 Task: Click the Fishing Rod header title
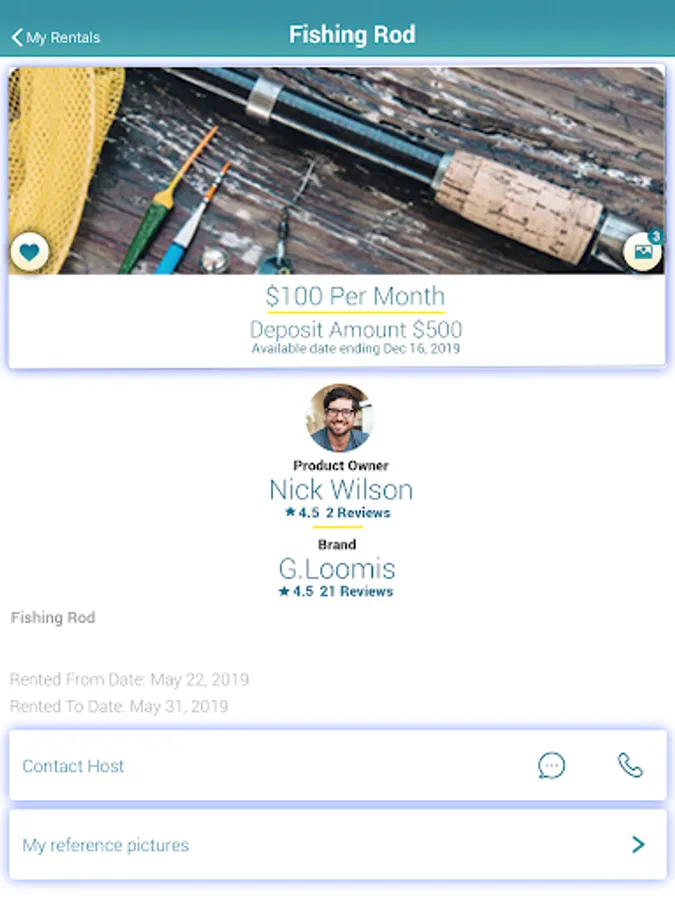click(x=352, y=34)
